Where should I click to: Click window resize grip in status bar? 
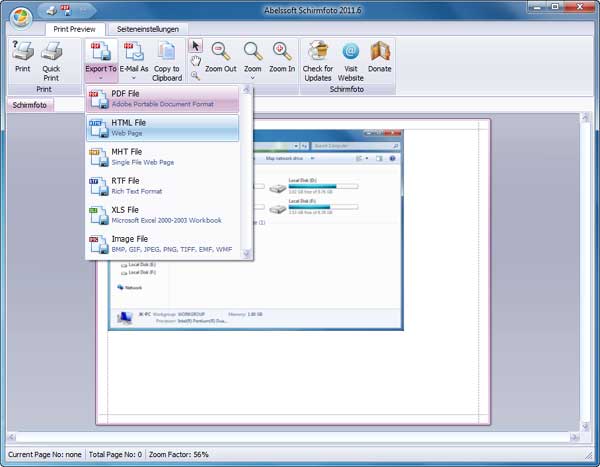[x=588, y=455]
